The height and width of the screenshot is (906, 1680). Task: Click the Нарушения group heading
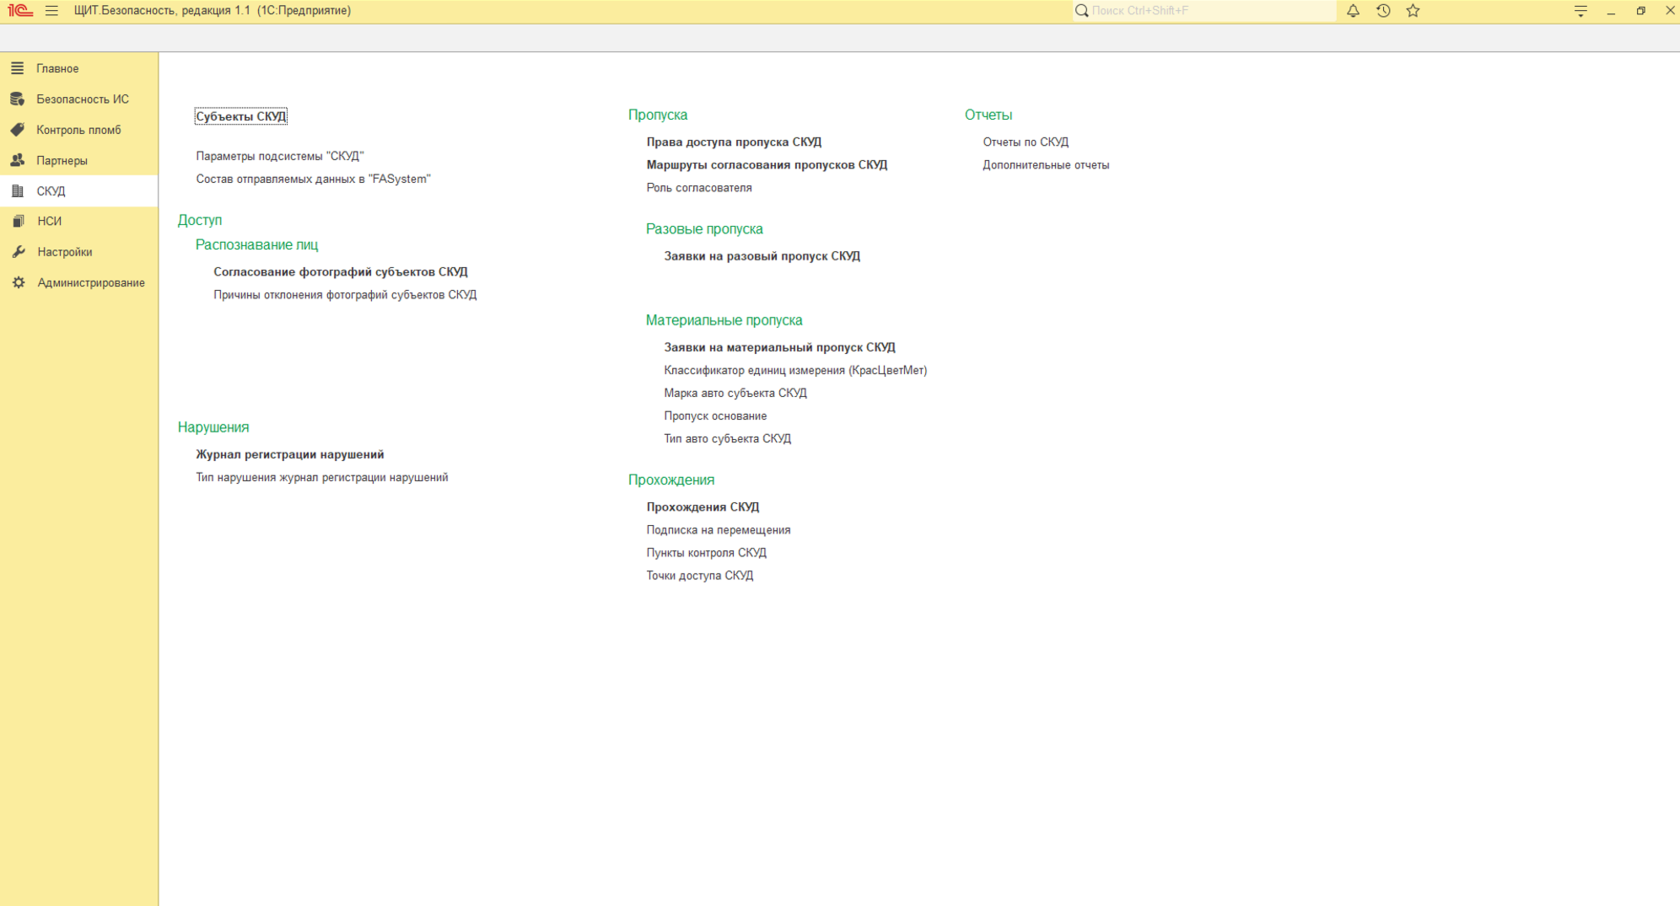click(x=213, y=427)
